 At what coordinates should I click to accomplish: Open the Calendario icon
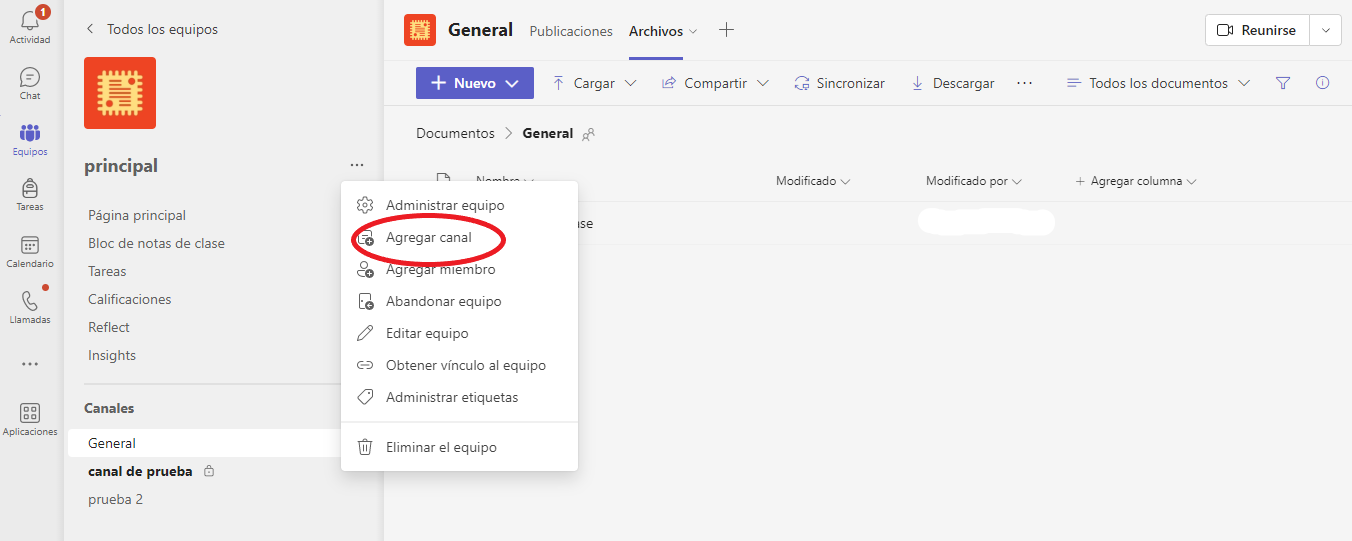coord(30,251)
